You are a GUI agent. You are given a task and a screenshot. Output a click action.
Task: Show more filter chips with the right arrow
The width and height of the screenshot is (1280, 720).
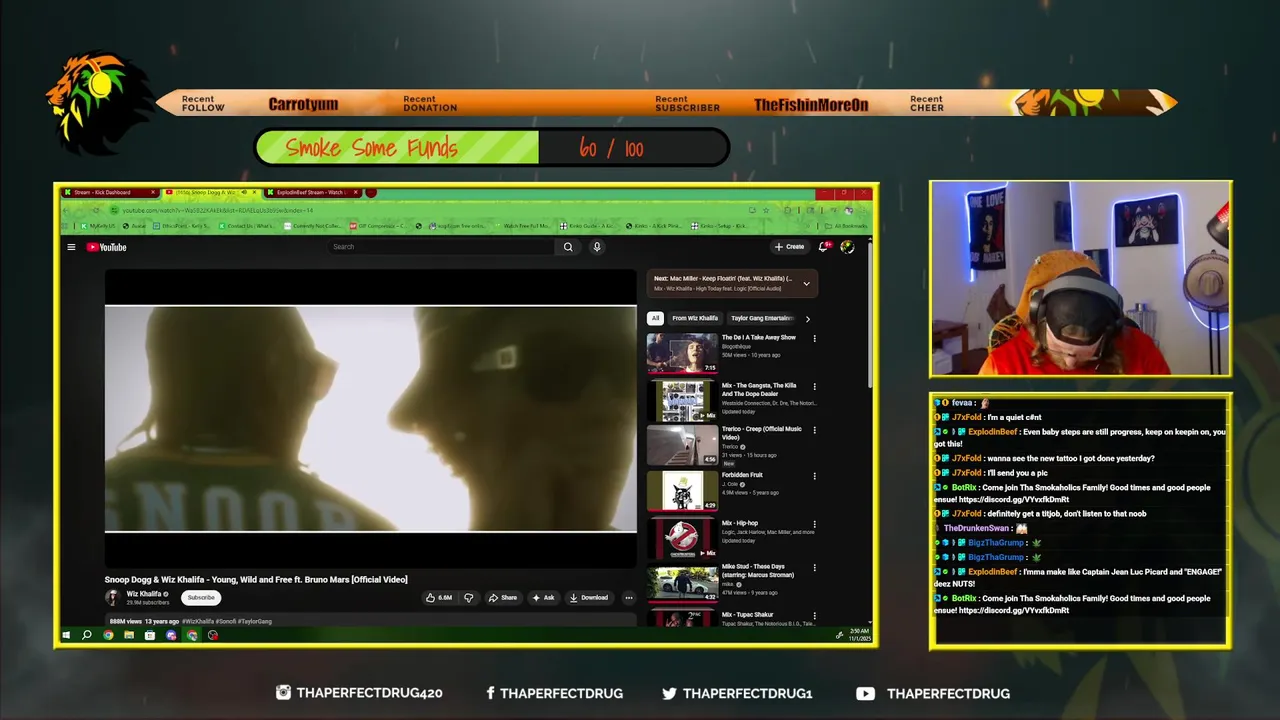click(807, 319)
